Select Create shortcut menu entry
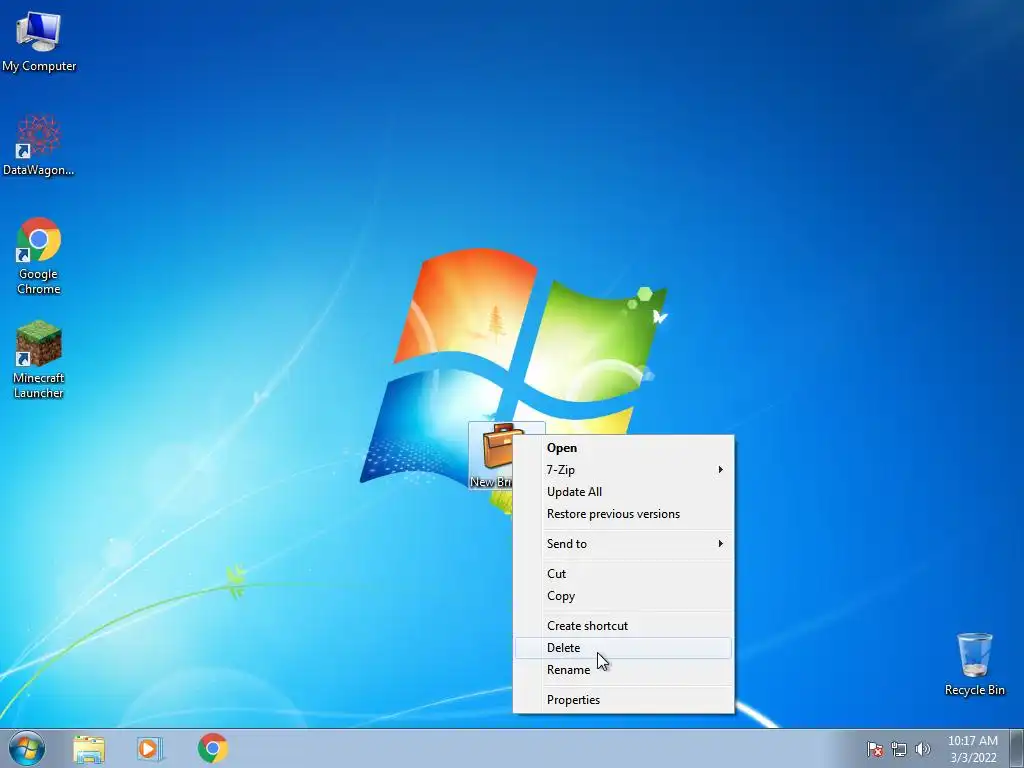Viewport: 1024px width, 768px height. [x=624, y=626]
